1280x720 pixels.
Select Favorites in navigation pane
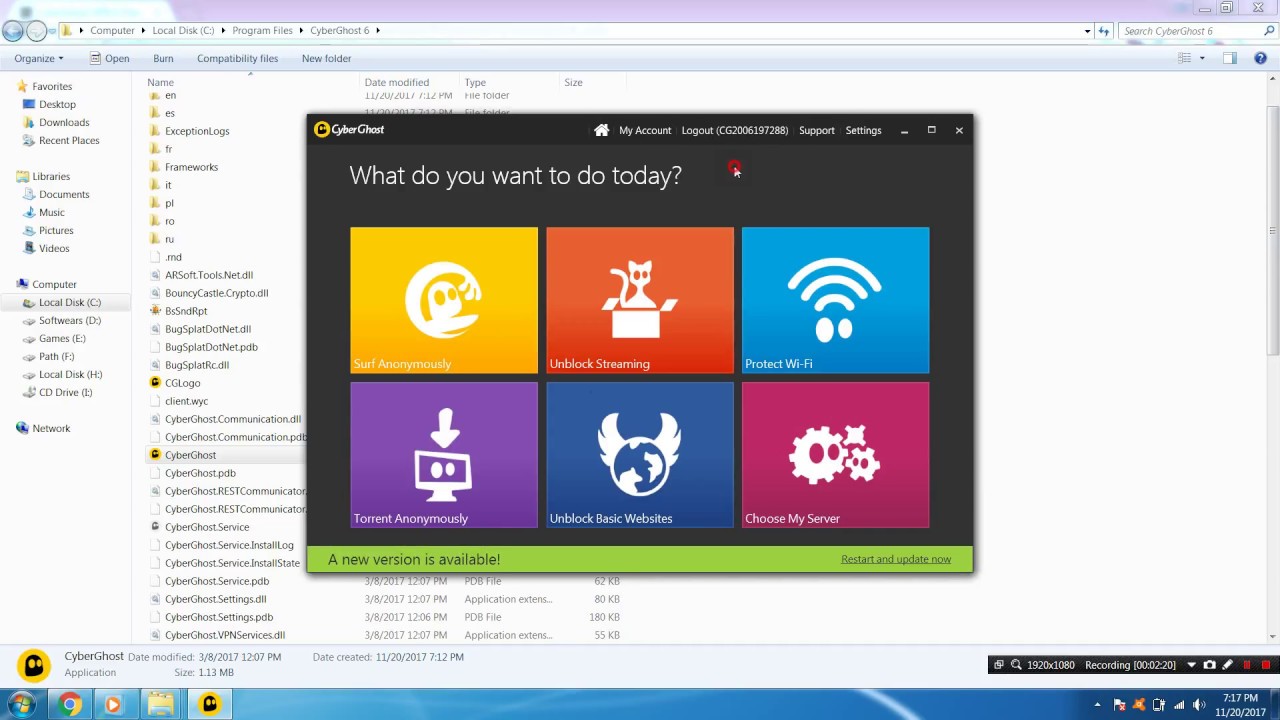click(x=43, y=86)
